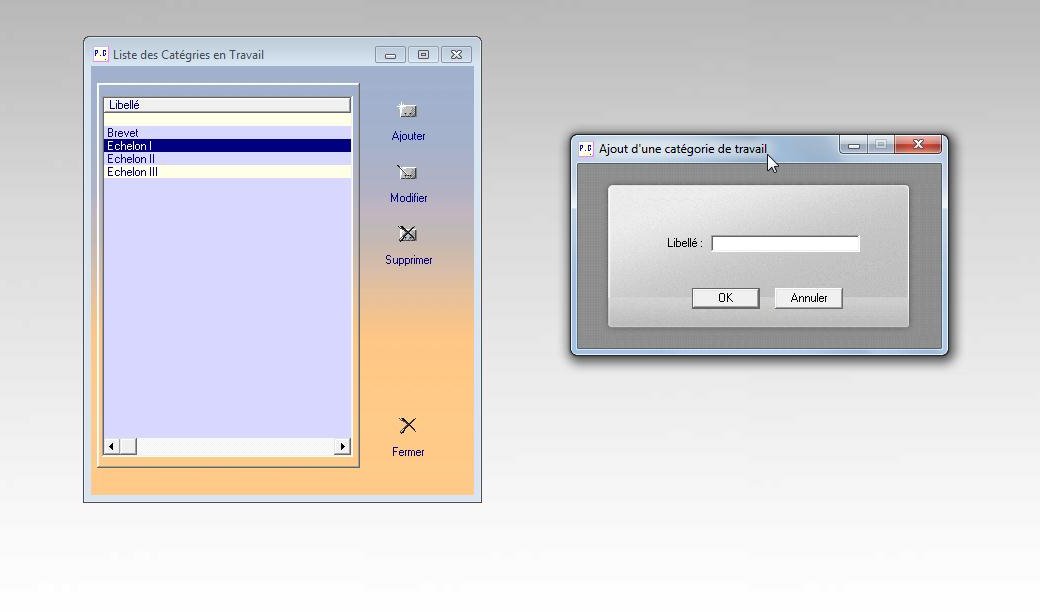The image size is (1040, 612).
Task: Close the Liste des Catégries en Travail window
Action: (x=456, y=55)
